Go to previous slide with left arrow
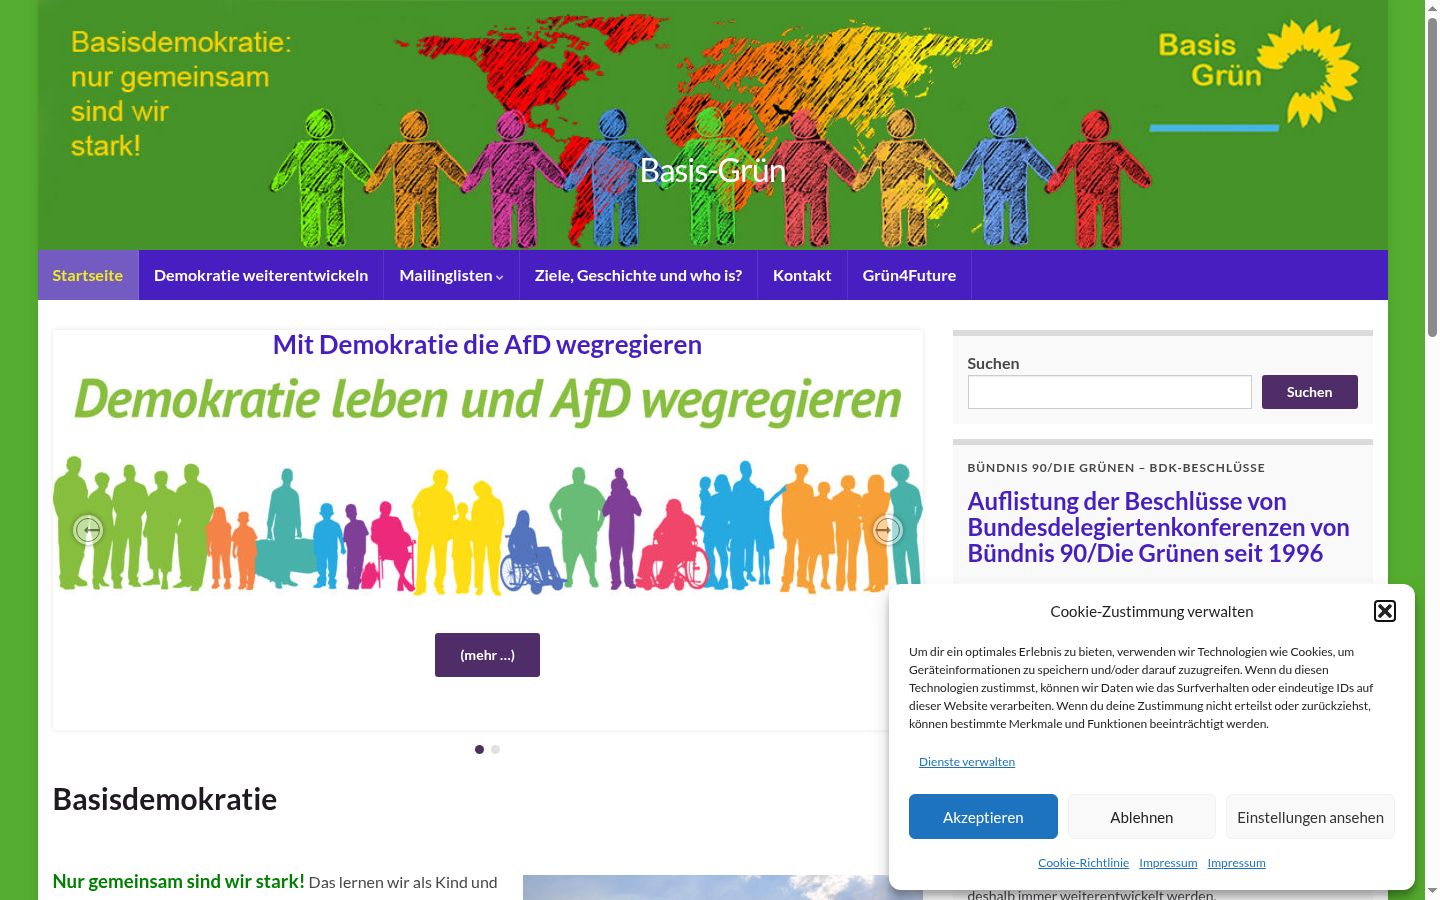 click(88, 529)
